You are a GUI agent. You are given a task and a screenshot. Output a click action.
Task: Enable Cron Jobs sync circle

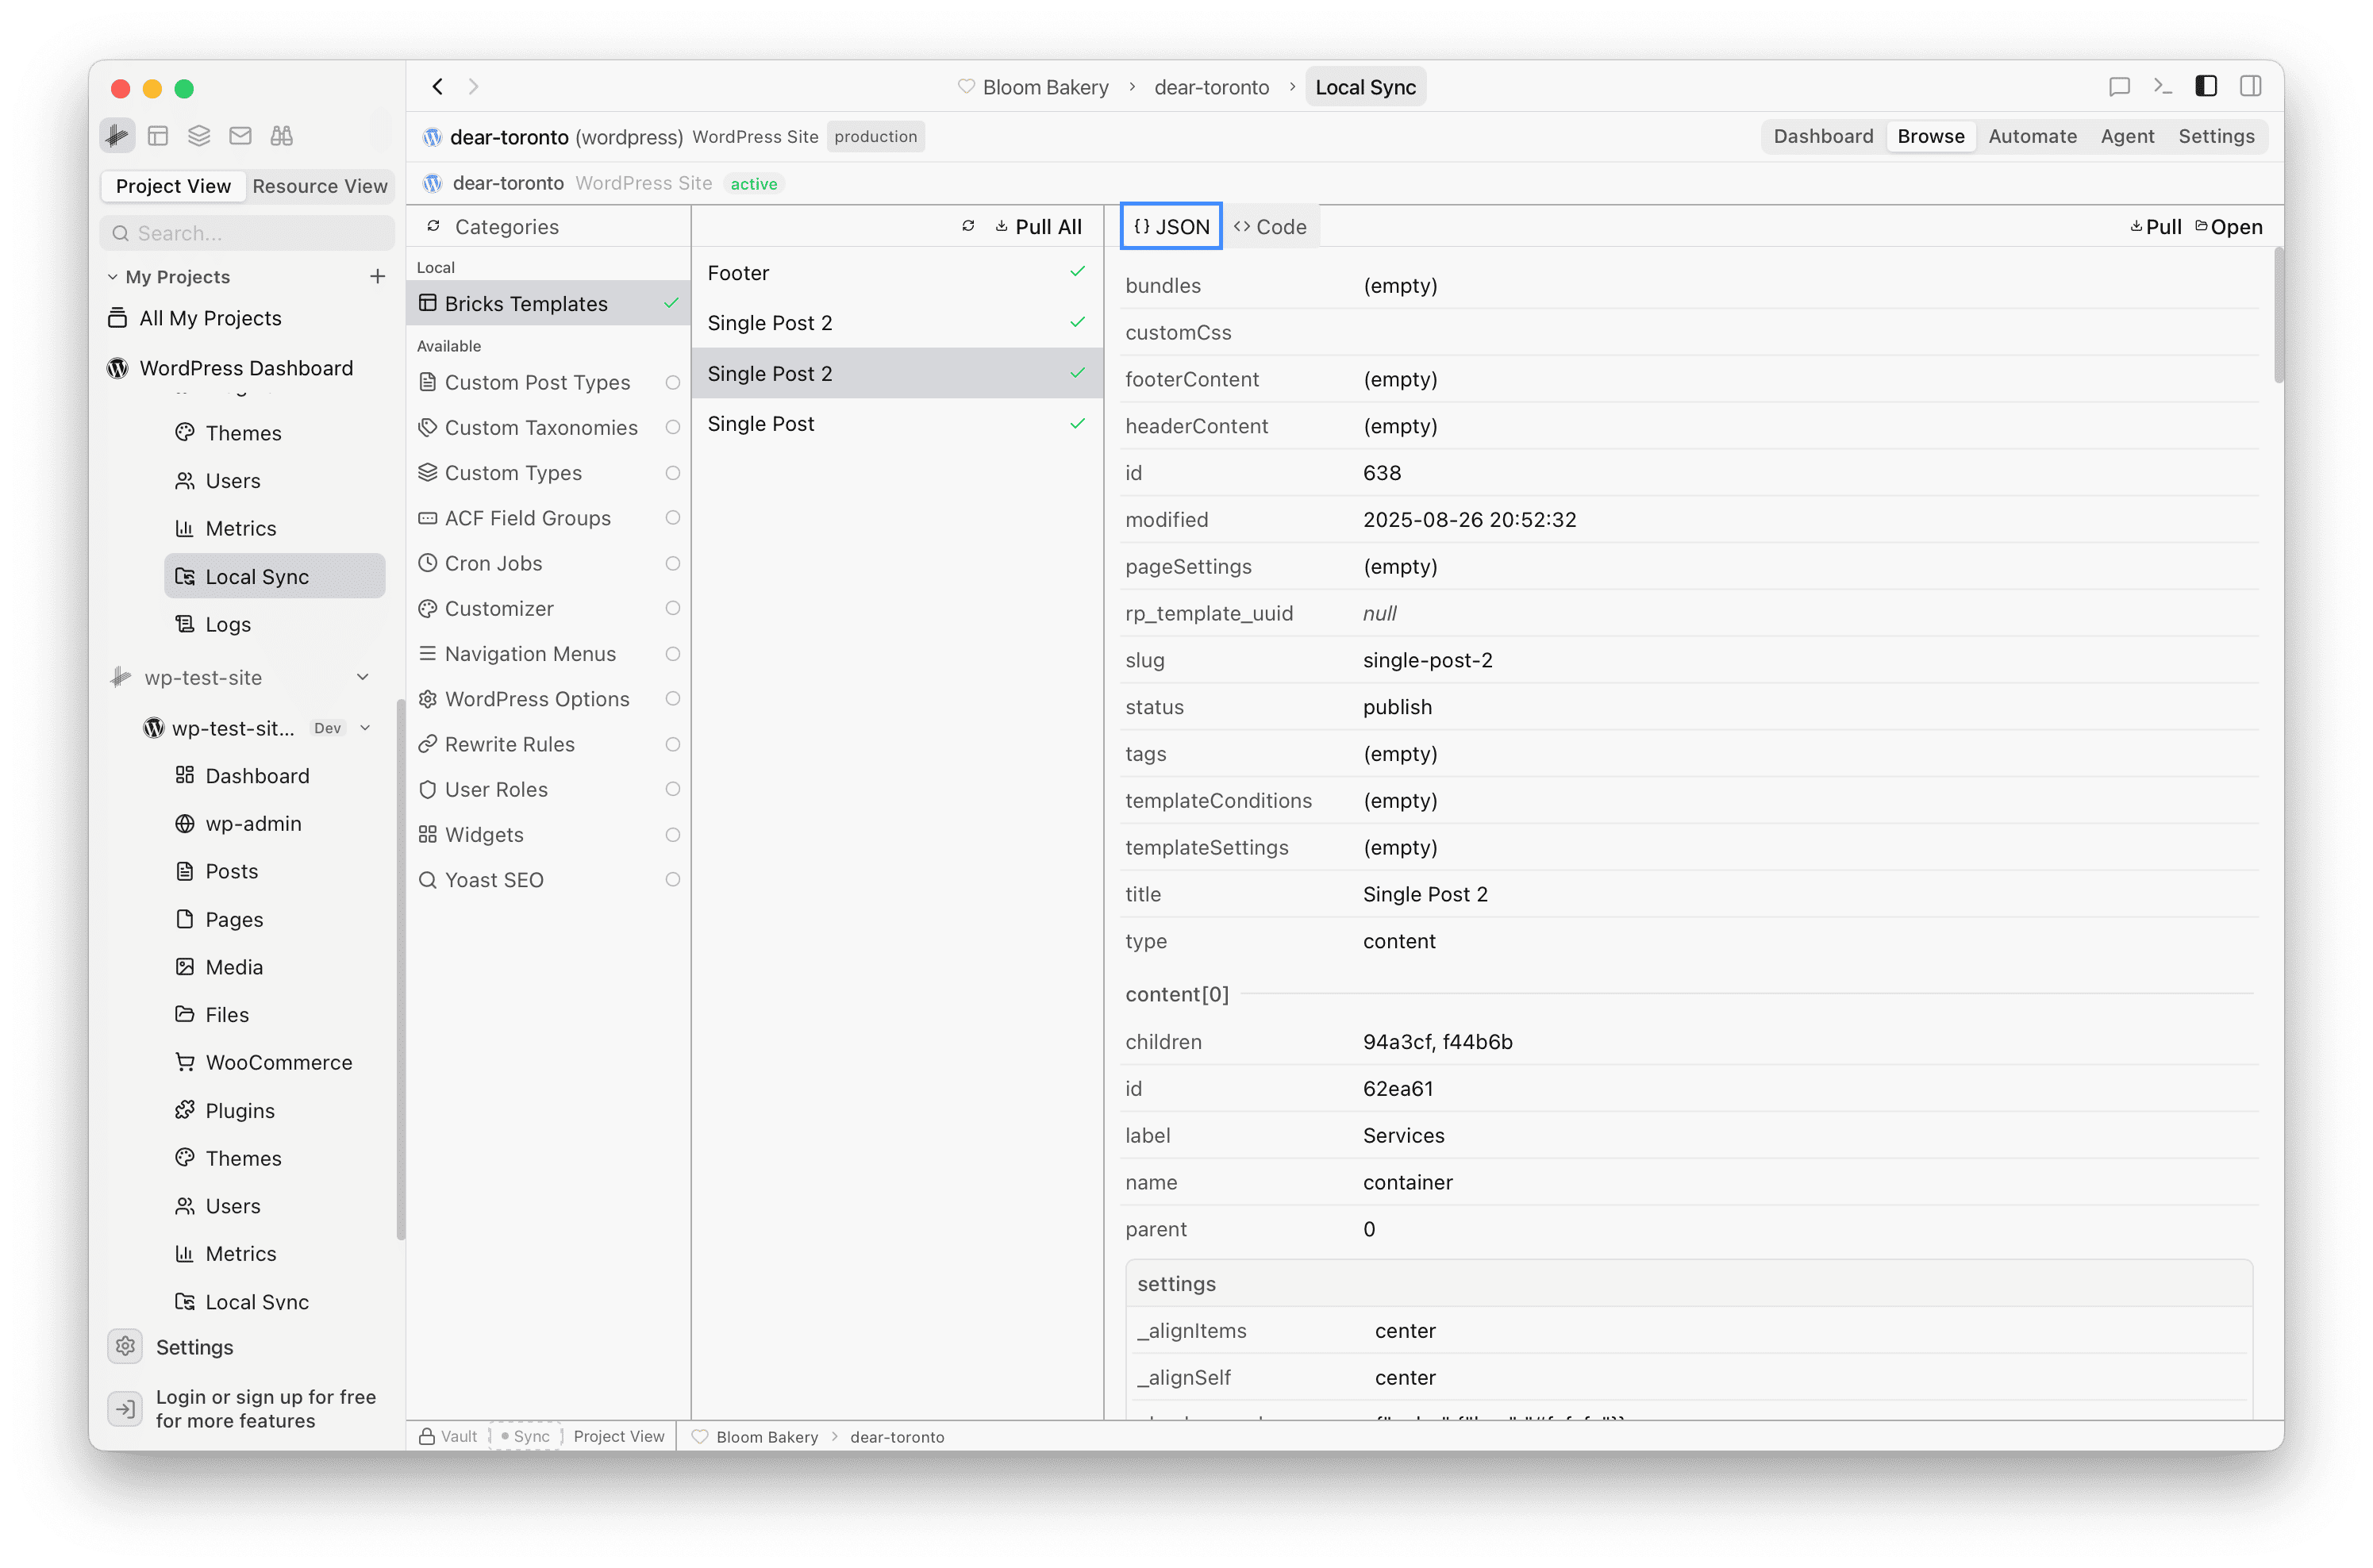pyautogui.click(x=673, y=563)
